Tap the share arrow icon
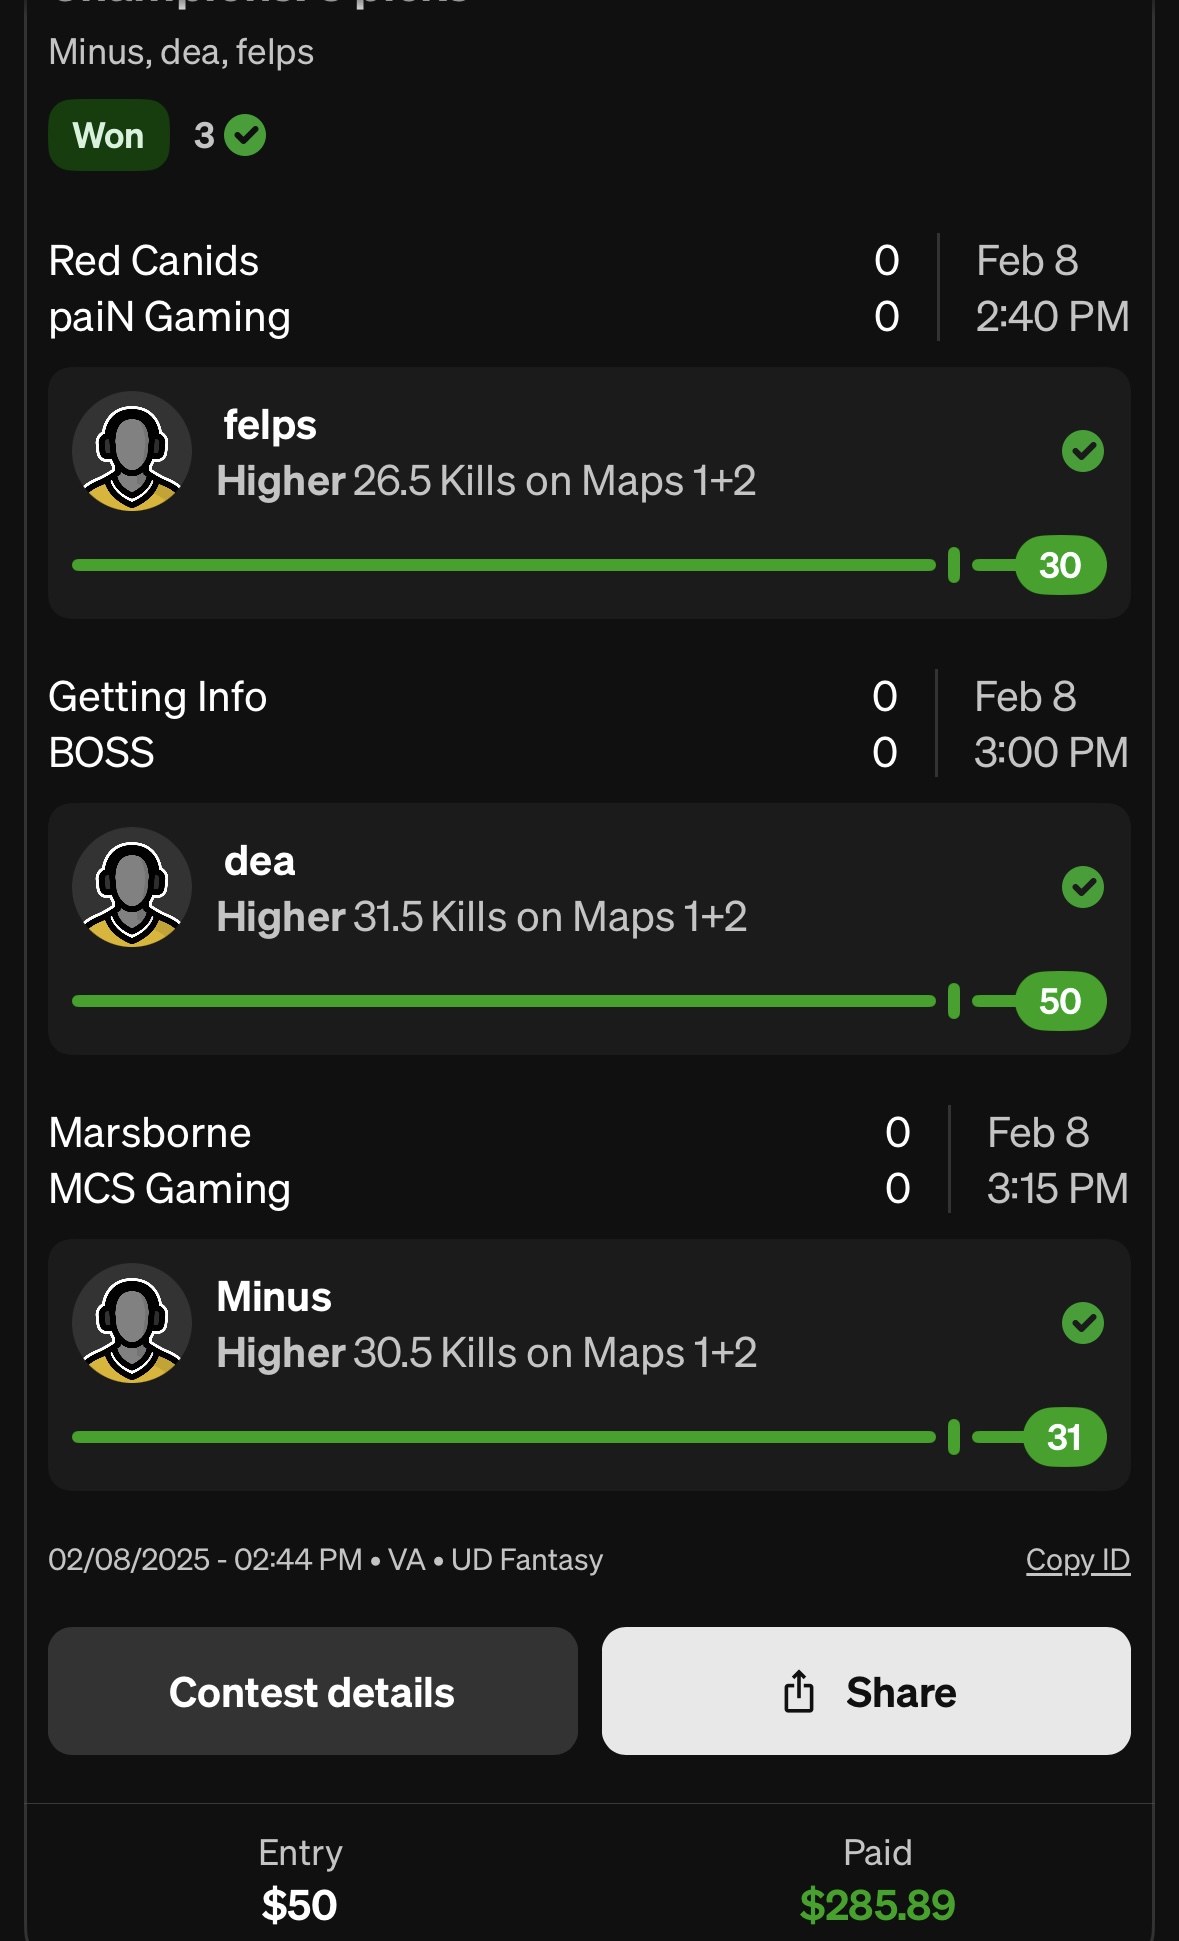 pos(799,1691)
